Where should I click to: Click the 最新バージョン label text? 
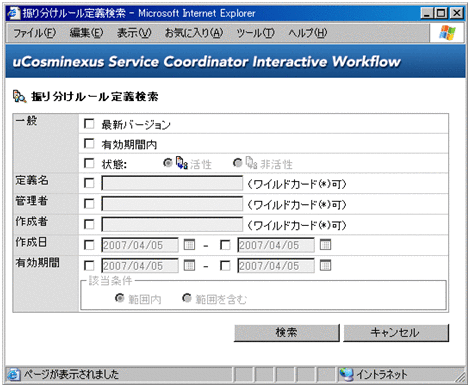tap(136, 125)
